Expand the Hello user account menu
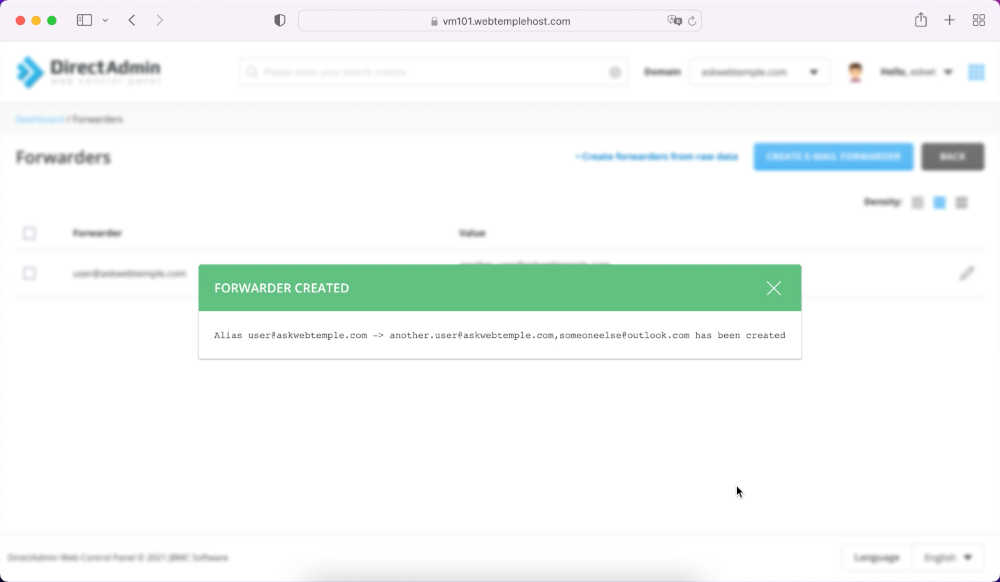The height and width of the screenshot is (582, 1000). point(916,72)
